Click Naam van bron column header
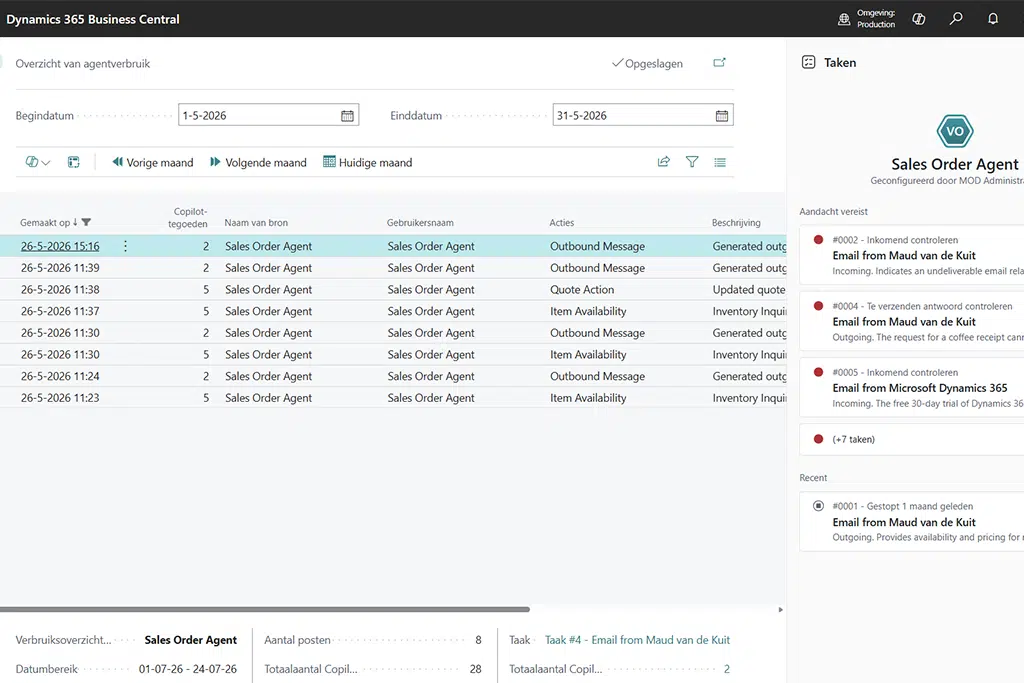 point(256,223)
